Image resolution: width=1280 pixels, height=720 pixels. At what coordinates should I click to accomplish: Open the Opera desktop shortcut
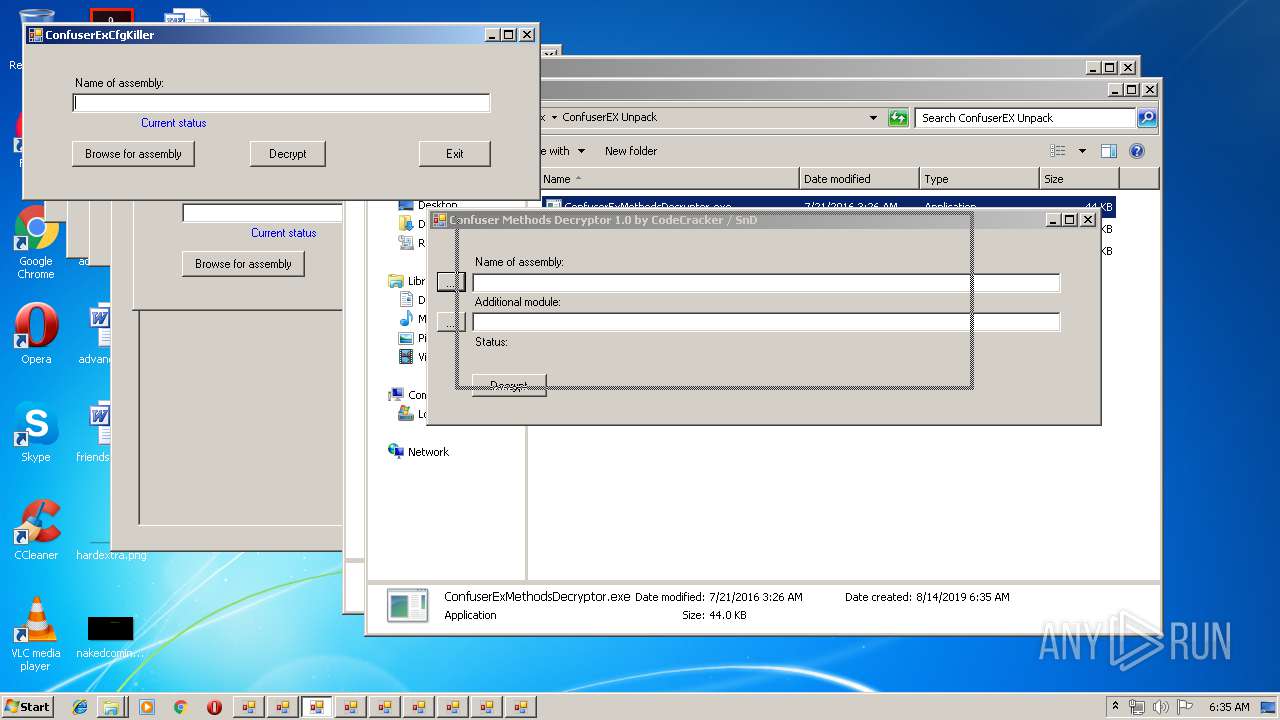tap(36, 335)
